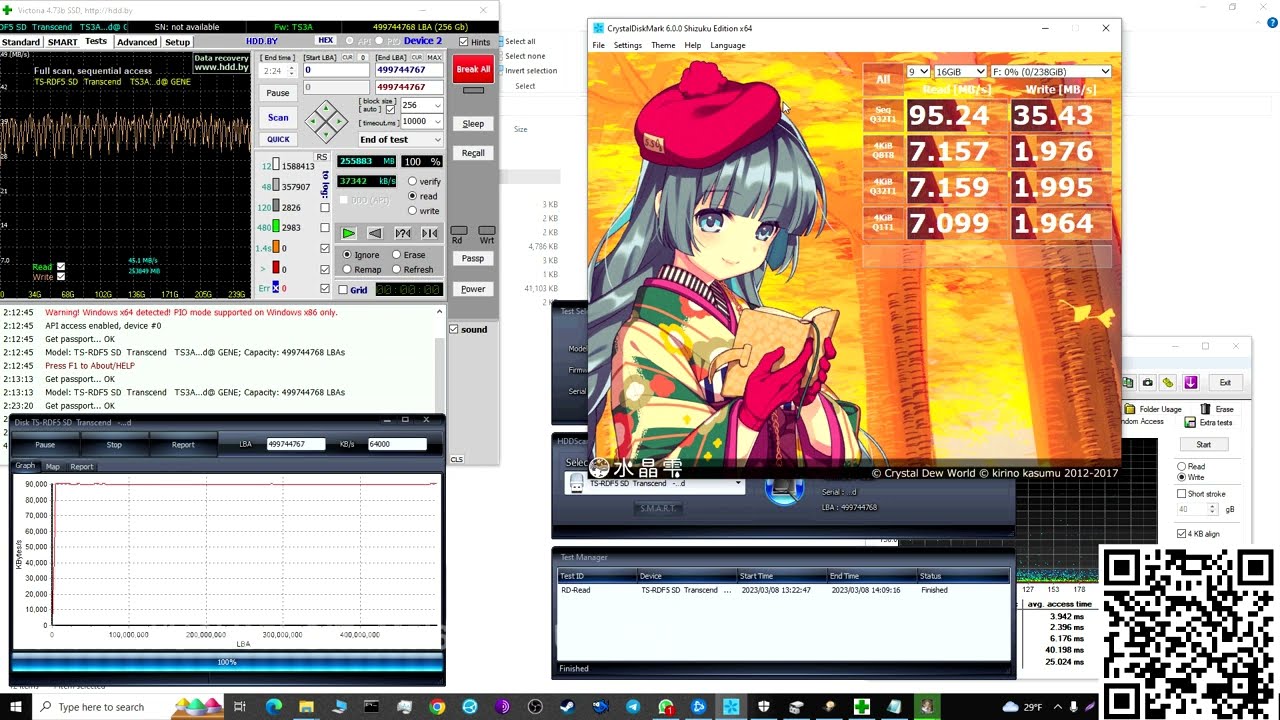
Task: Click the green play button in Victoria
Action: tap(348, 233)
